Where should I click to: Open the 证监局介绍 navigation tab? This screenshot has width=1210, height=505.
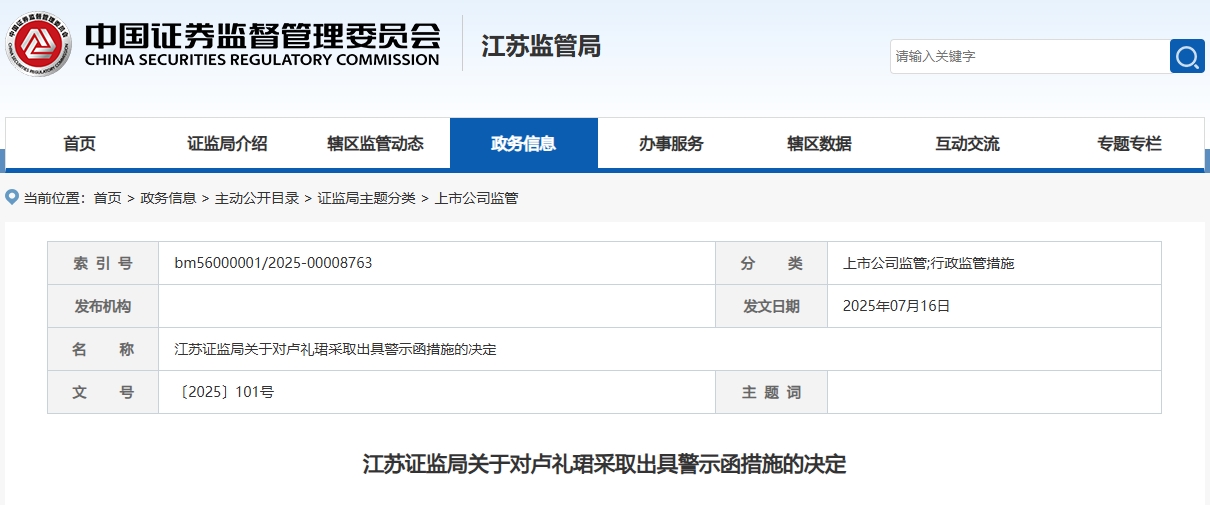(x=228, y=143)
